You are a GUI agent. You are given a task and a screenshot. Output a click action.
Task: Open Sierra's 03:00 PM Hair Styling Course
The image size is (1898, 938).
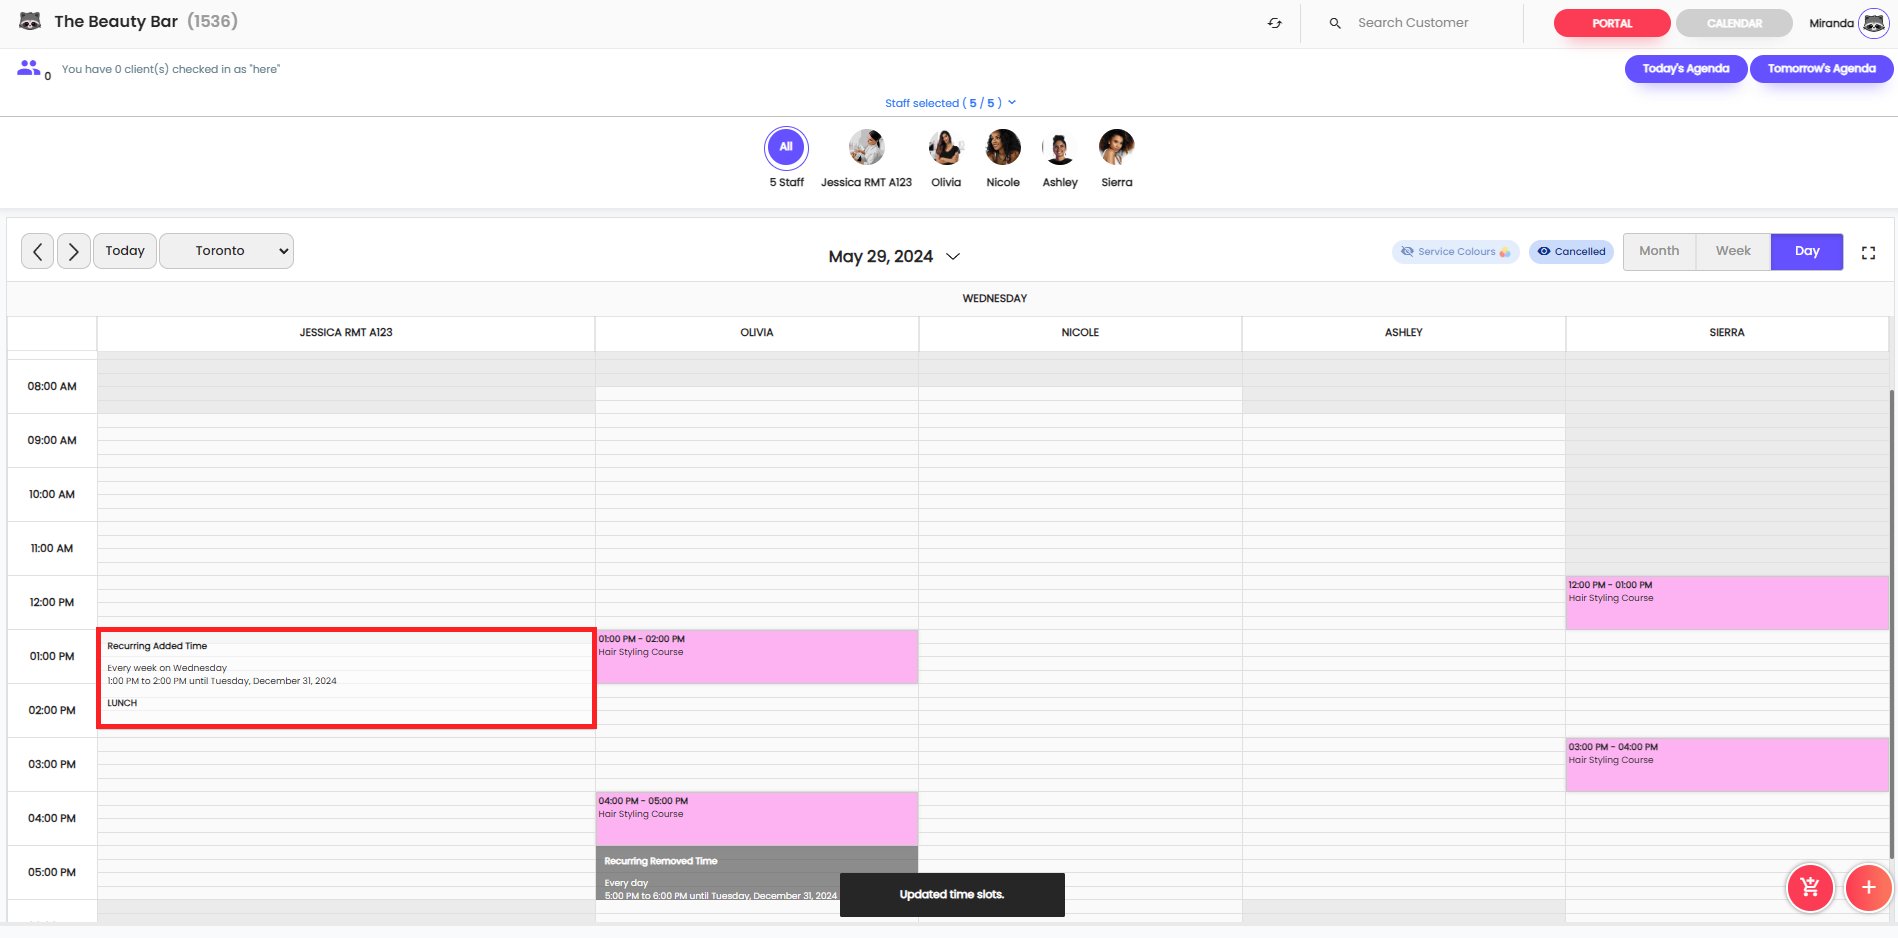pyautogui.click(x=1727, y=765)
